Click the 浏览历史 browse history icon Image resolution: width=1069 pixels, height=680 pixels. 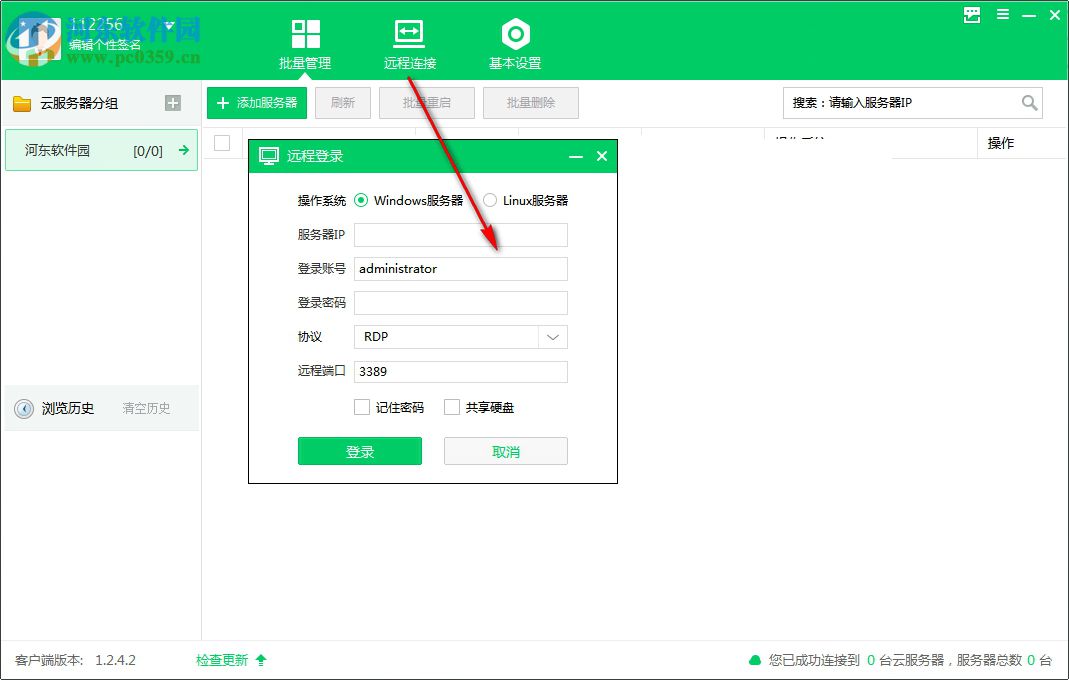(22, 408)
